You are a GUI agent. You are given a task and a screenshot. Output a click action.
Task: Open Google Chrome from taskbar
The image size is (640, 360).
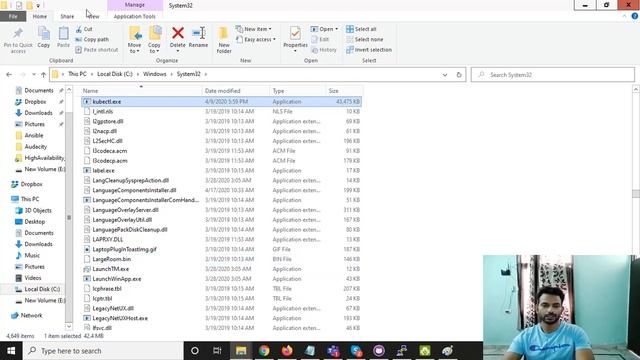pos(264,351)
